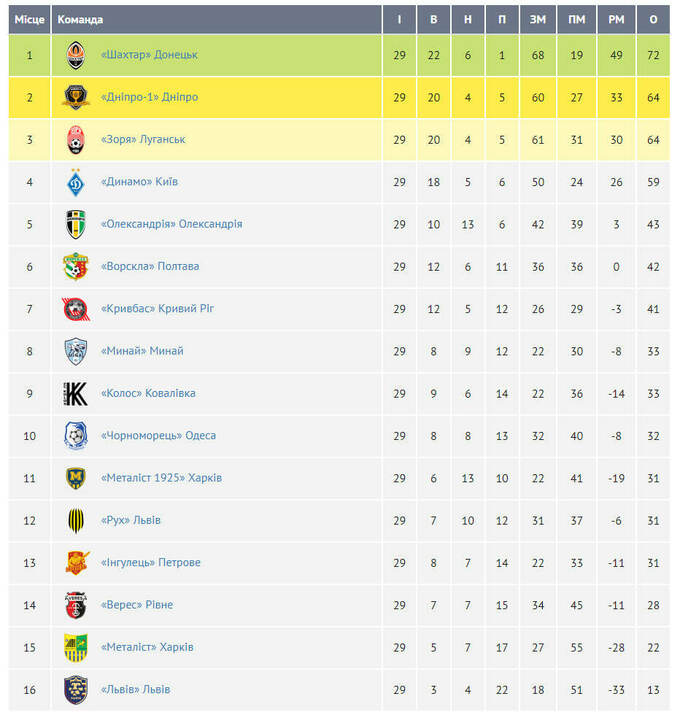Image resolution: width=680 pixels, height=715 pixels.
Task: Click the Місце column header
Action: point(29,20)
